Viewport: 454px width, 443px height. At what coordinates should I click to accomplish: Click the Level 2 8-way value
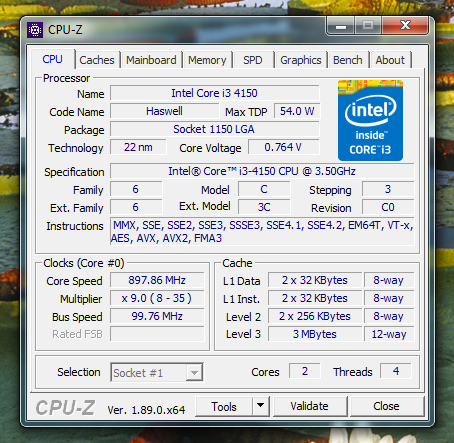click(x=389, y=316)
